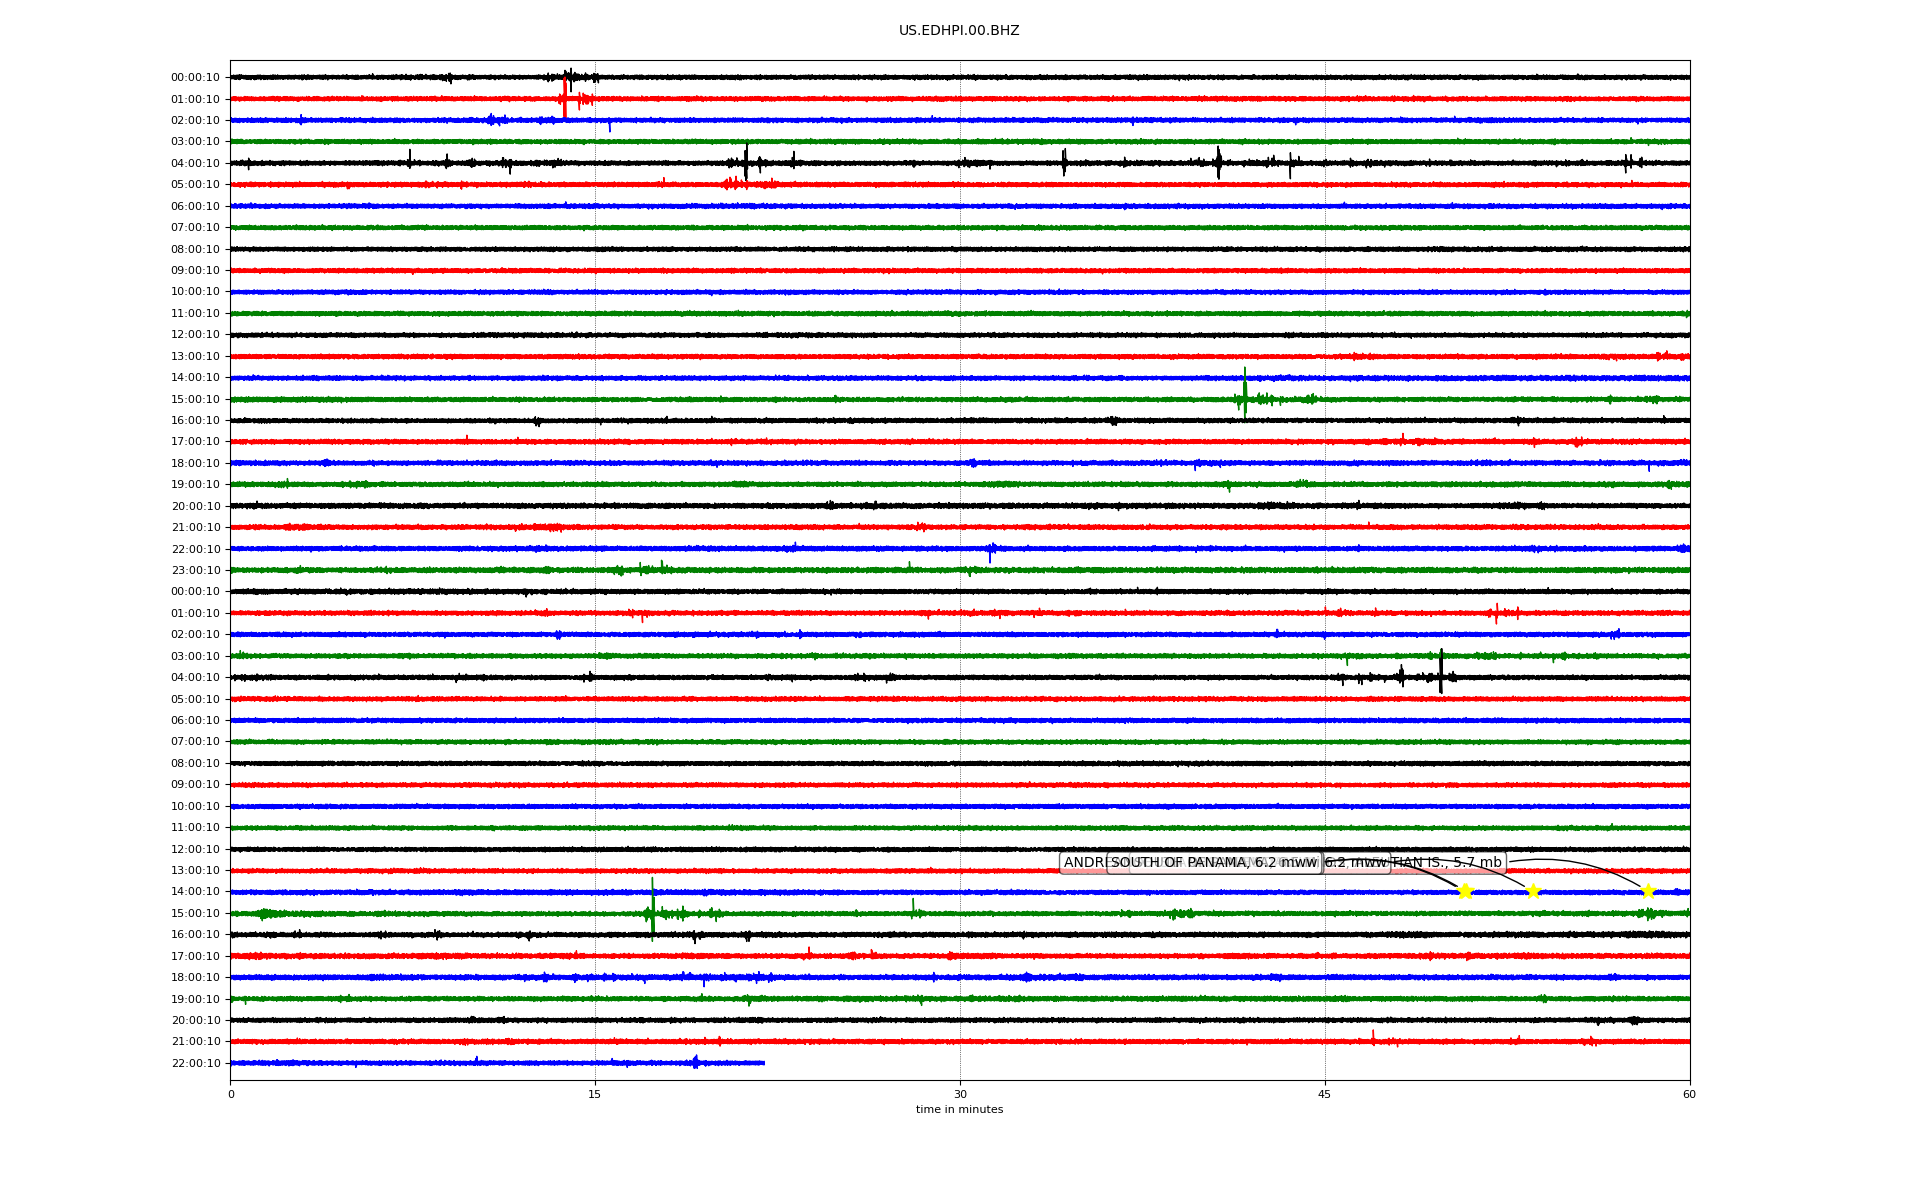
Task: Click the 0 tick on time axis
Action: point(231,1094)
